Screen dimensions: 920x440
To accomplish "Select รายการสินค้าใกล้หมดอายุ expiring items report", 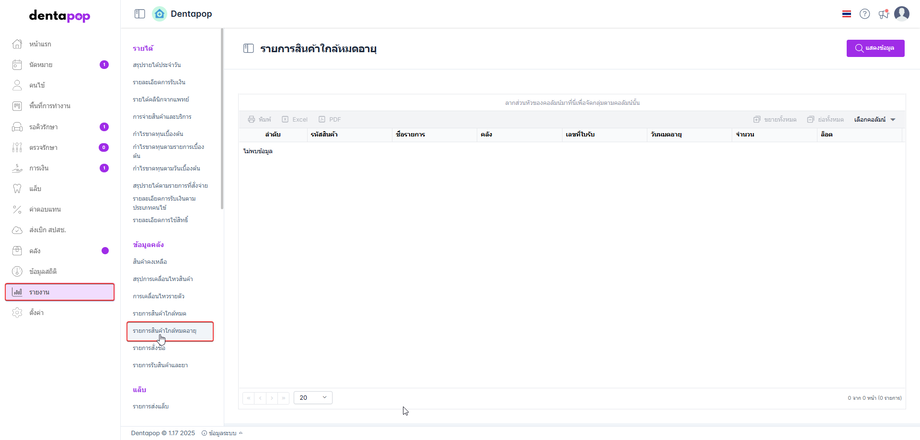I will click(x=170, y=331).
